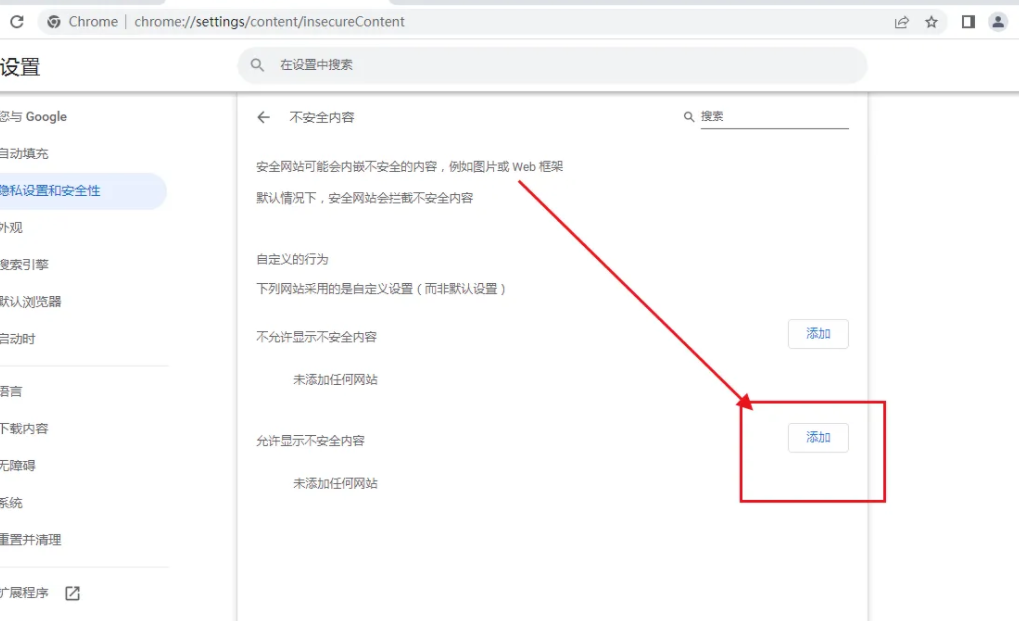This screenshot has height=621, width=1019.
Task: Click the text 下列网站采用的是自定义设置
Action: pyautogui.click(x=335, y=288)
